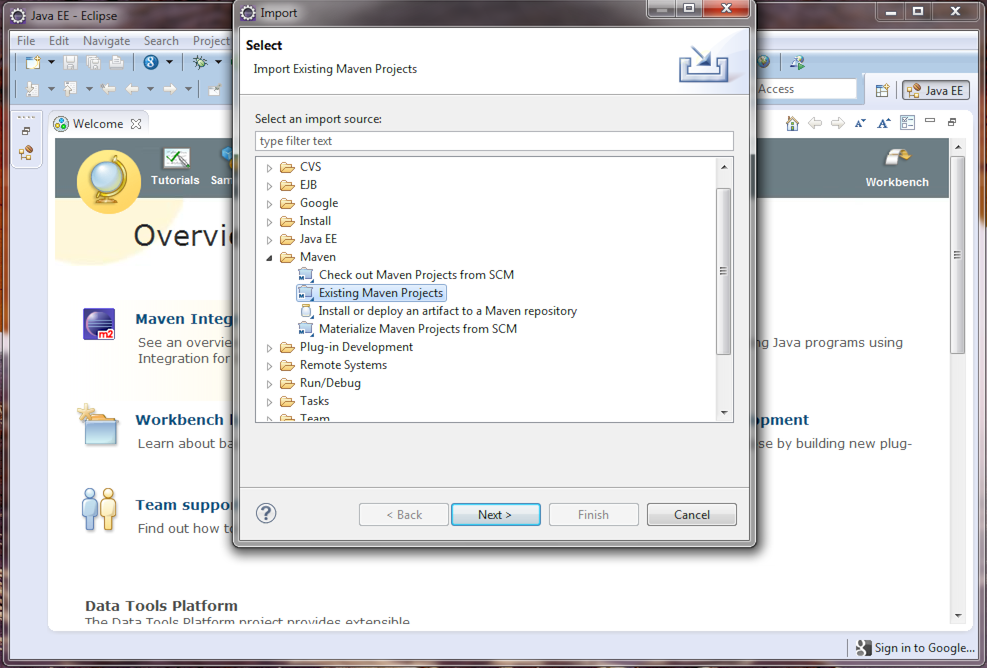The height and width of the screenshot is (668, 987).
Task: Open the Edit menu
Action: [59, 41]
